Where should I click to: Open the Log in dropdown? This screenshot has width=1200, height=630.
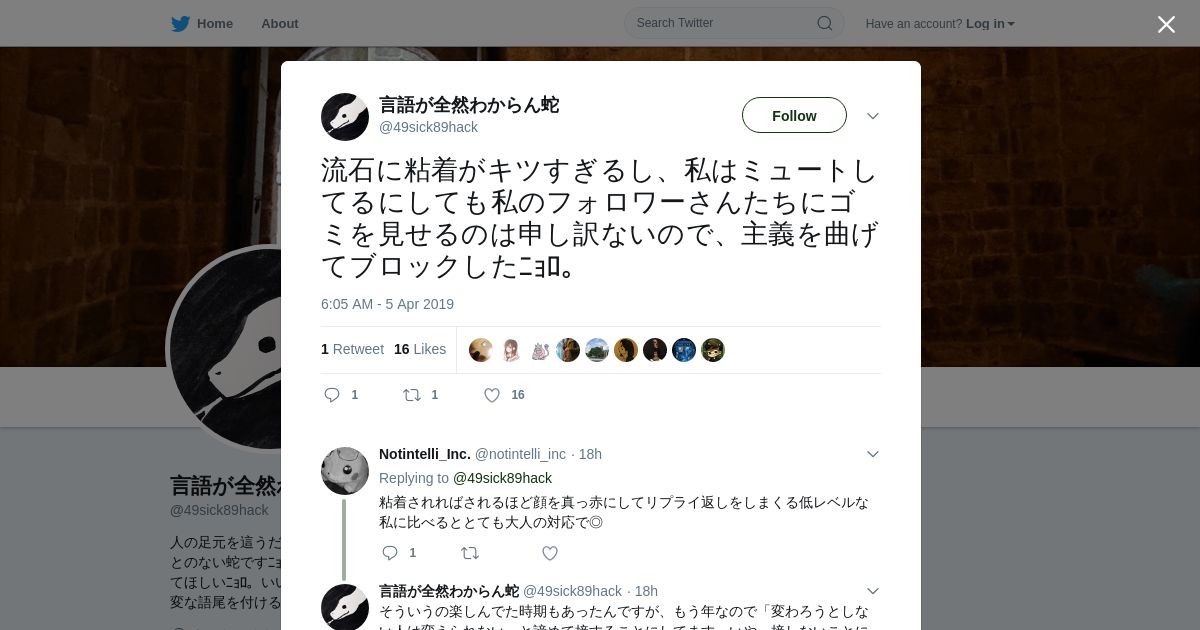click(x=990, y=24)
